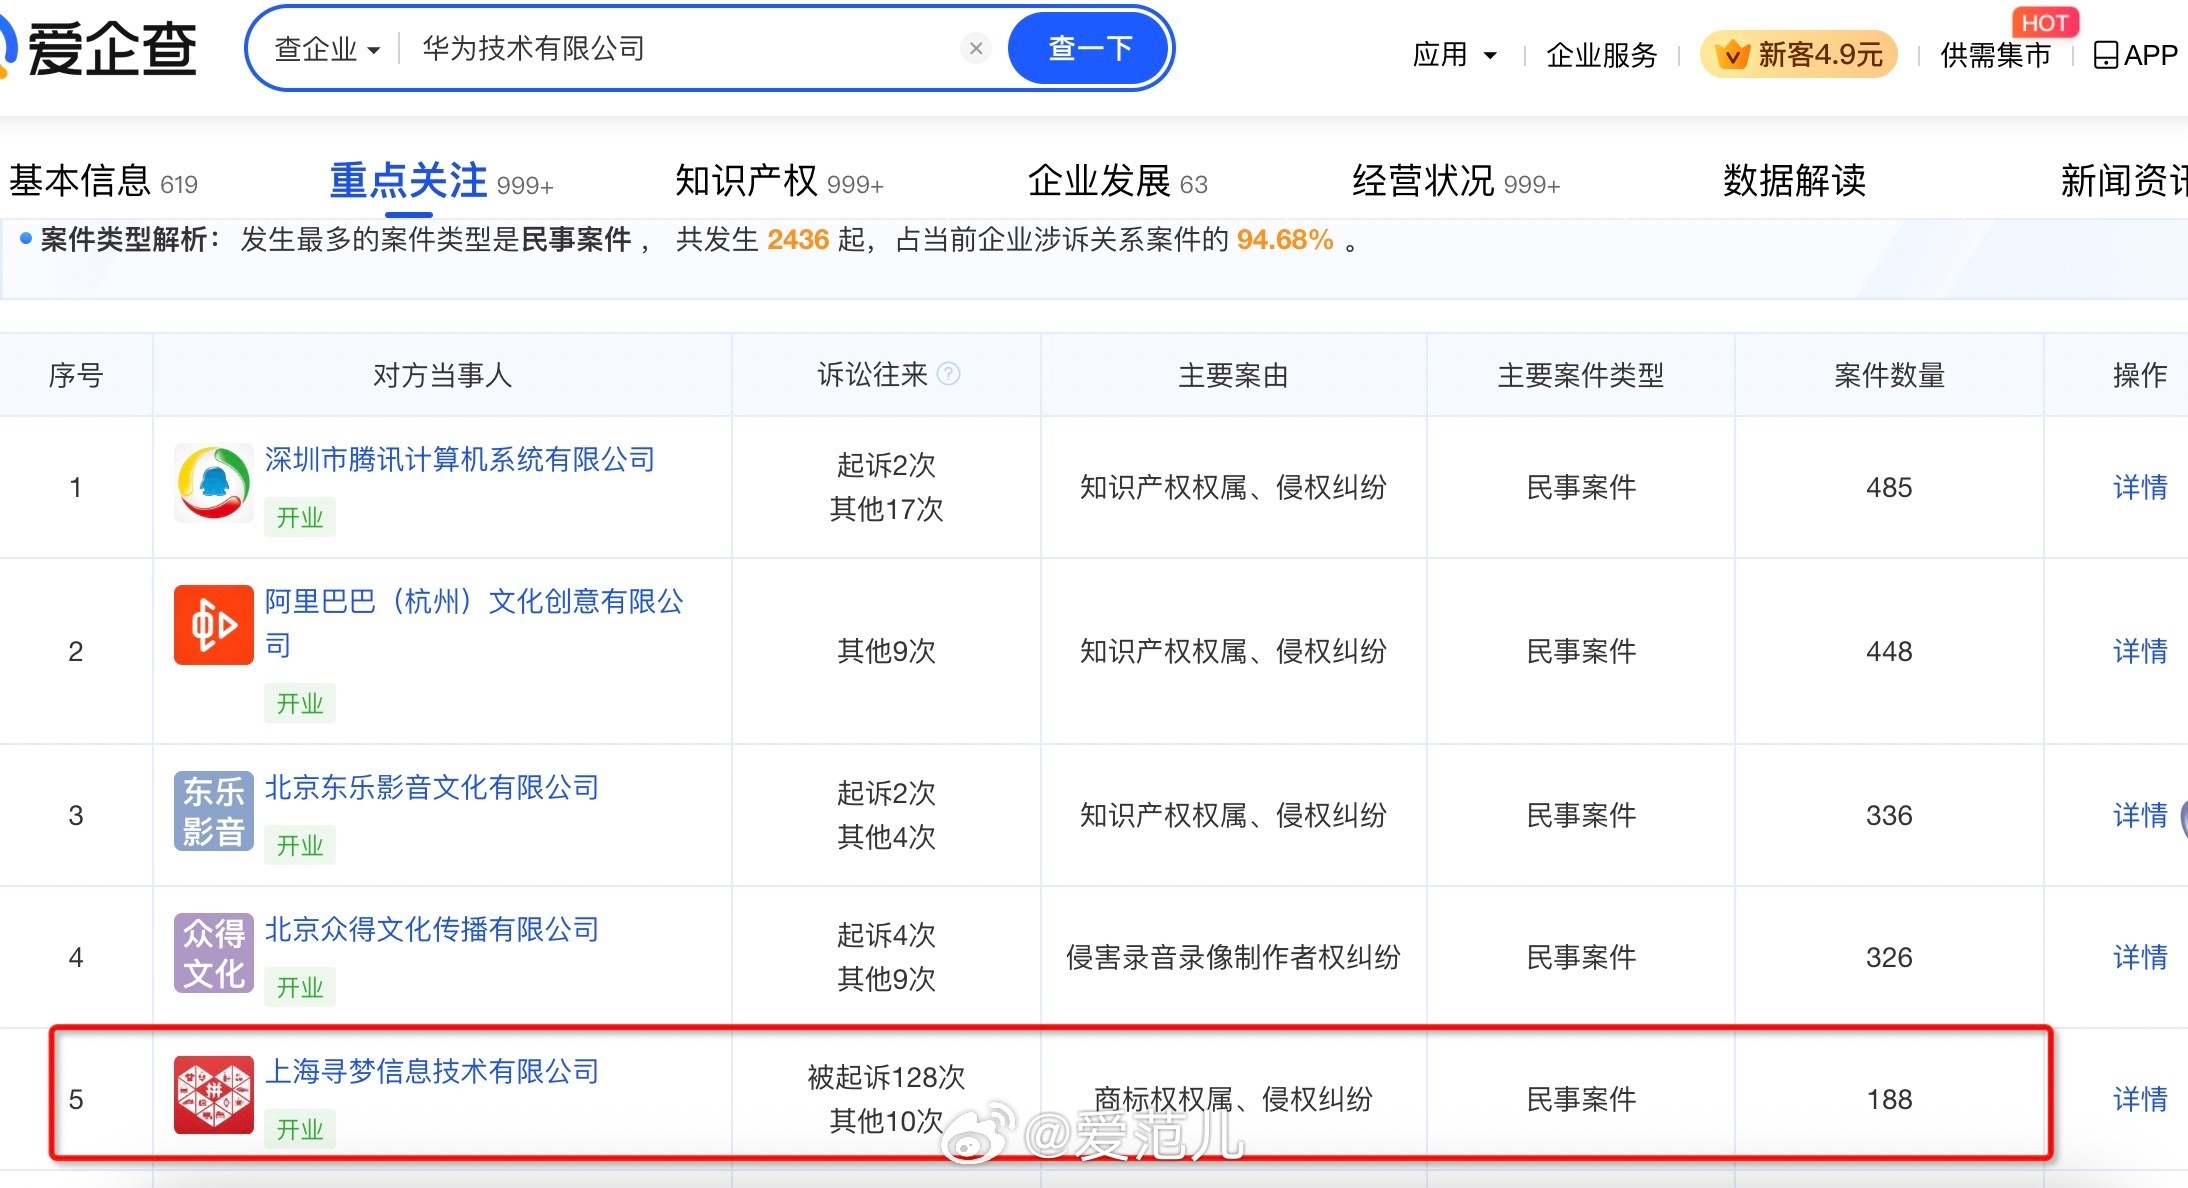
Task: Click 商标权权属、侵权纠纷 case cause text
Action: (1233, 1099)
